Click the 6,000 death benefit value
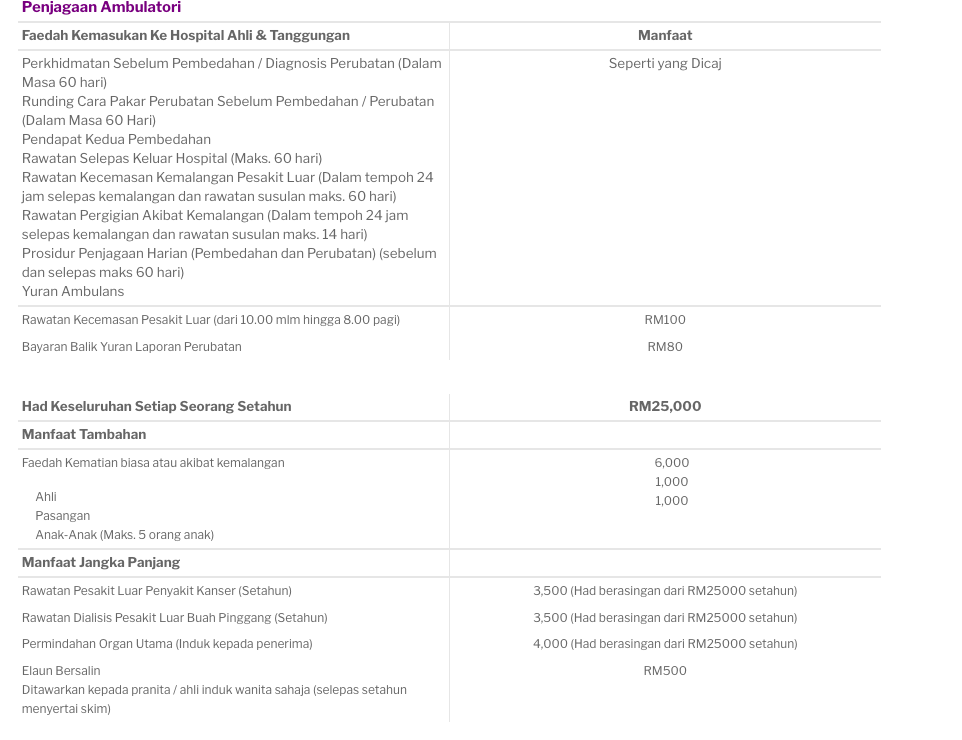This screenshot has height=740, width=962. [x=671, y=463]
